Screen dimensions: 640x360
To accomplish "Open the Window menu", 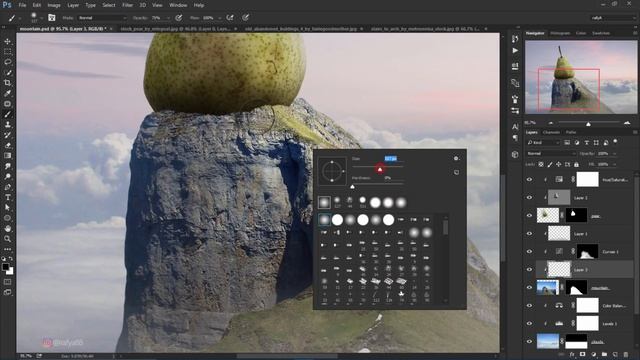I will pos(178,5).
